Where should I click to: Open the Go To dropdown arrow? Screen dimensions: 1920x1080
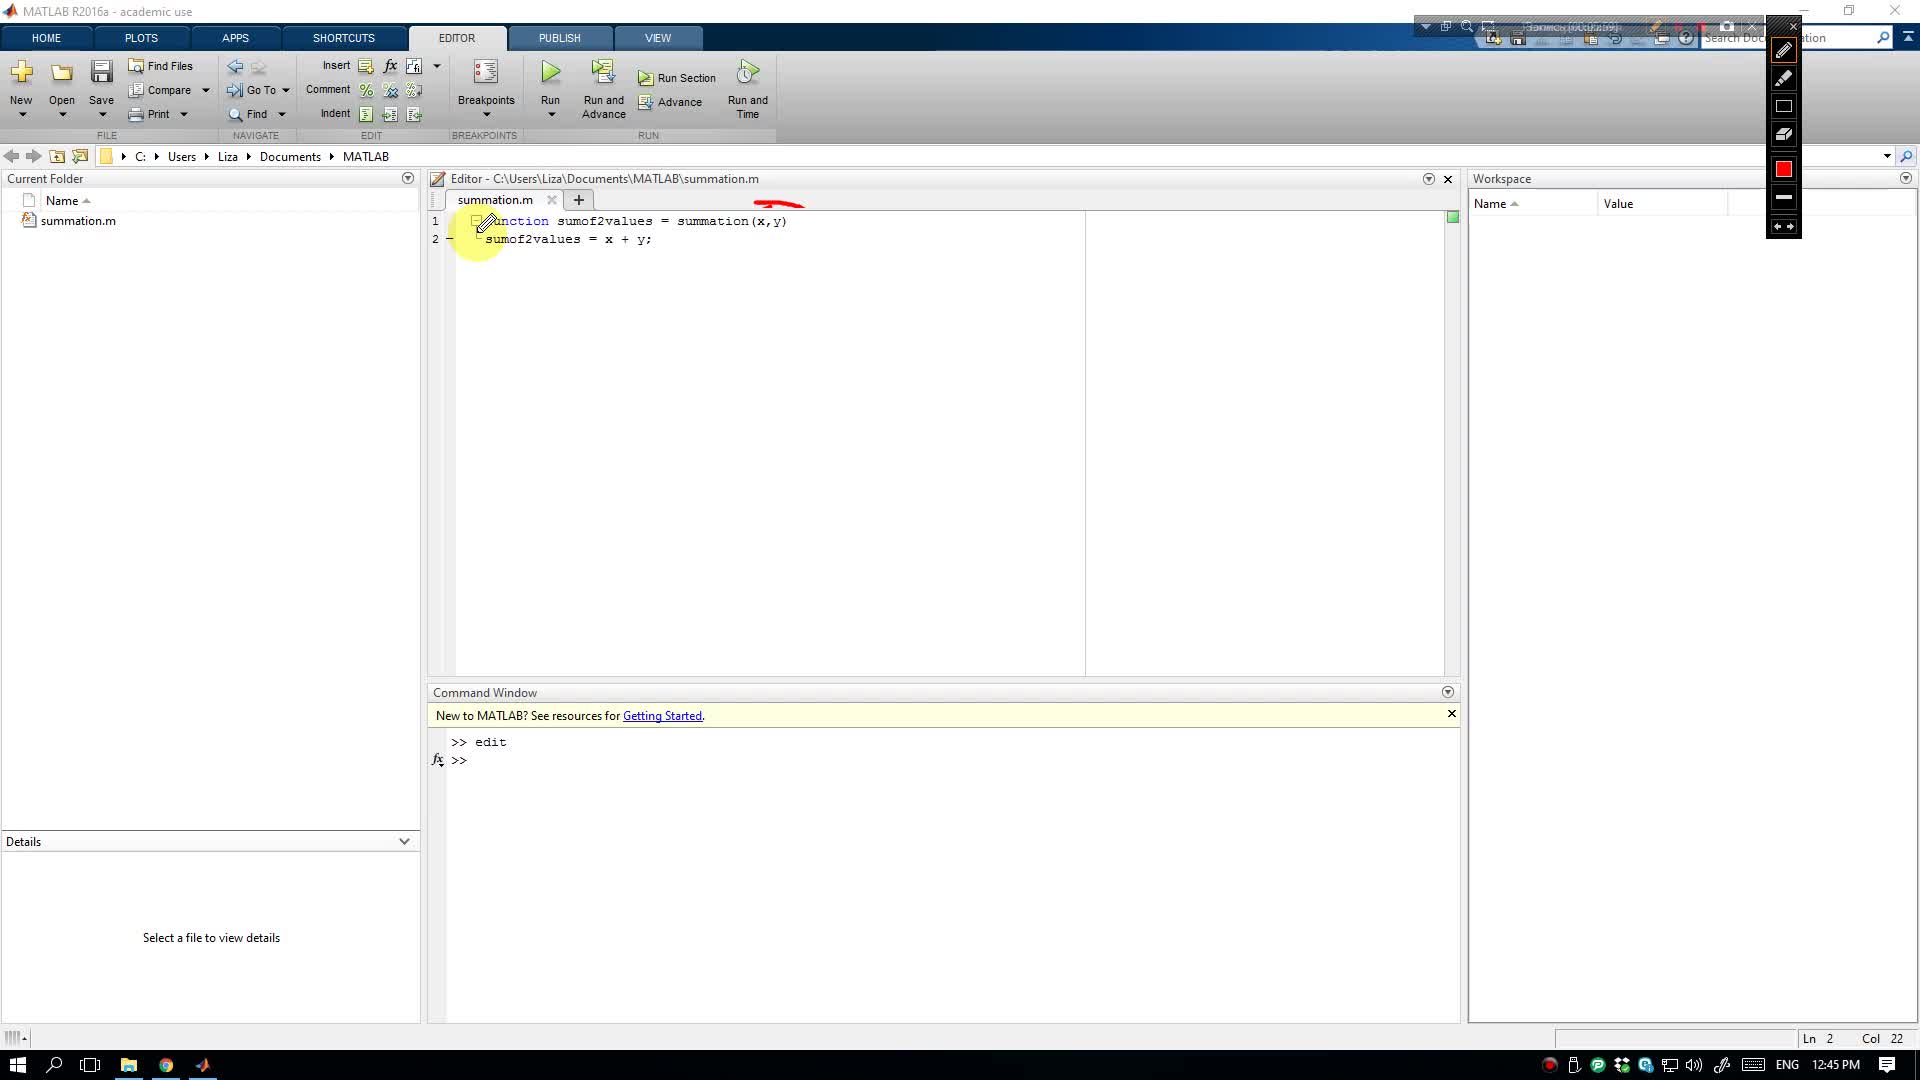(x=286, y=90)
